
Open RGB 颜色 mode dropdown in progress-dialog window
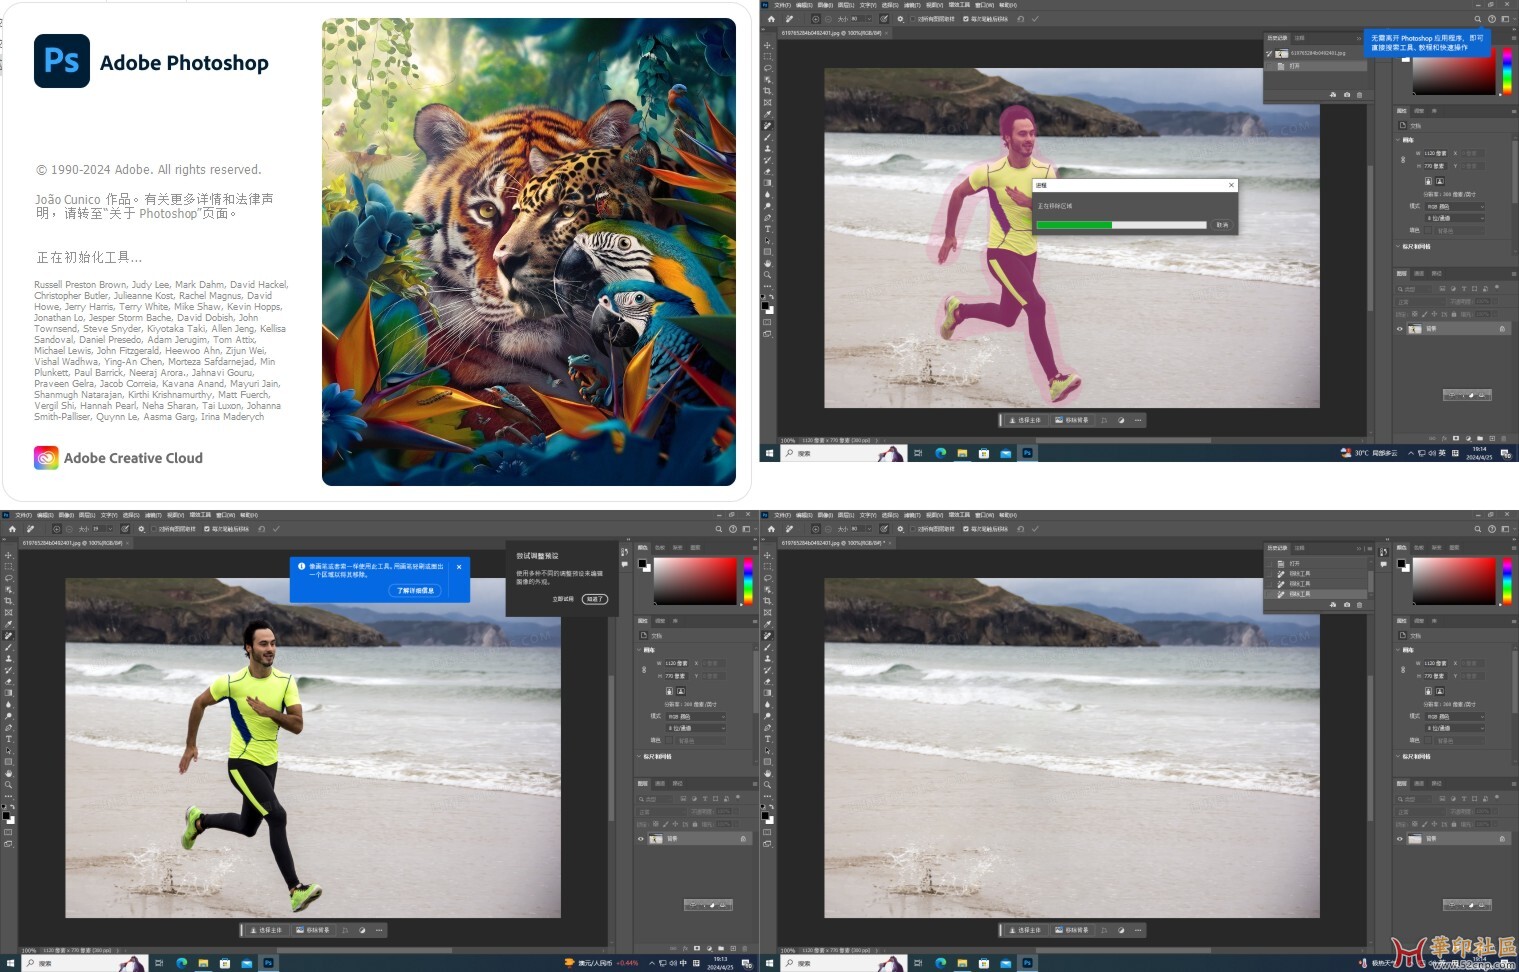tap(1455, 207)
